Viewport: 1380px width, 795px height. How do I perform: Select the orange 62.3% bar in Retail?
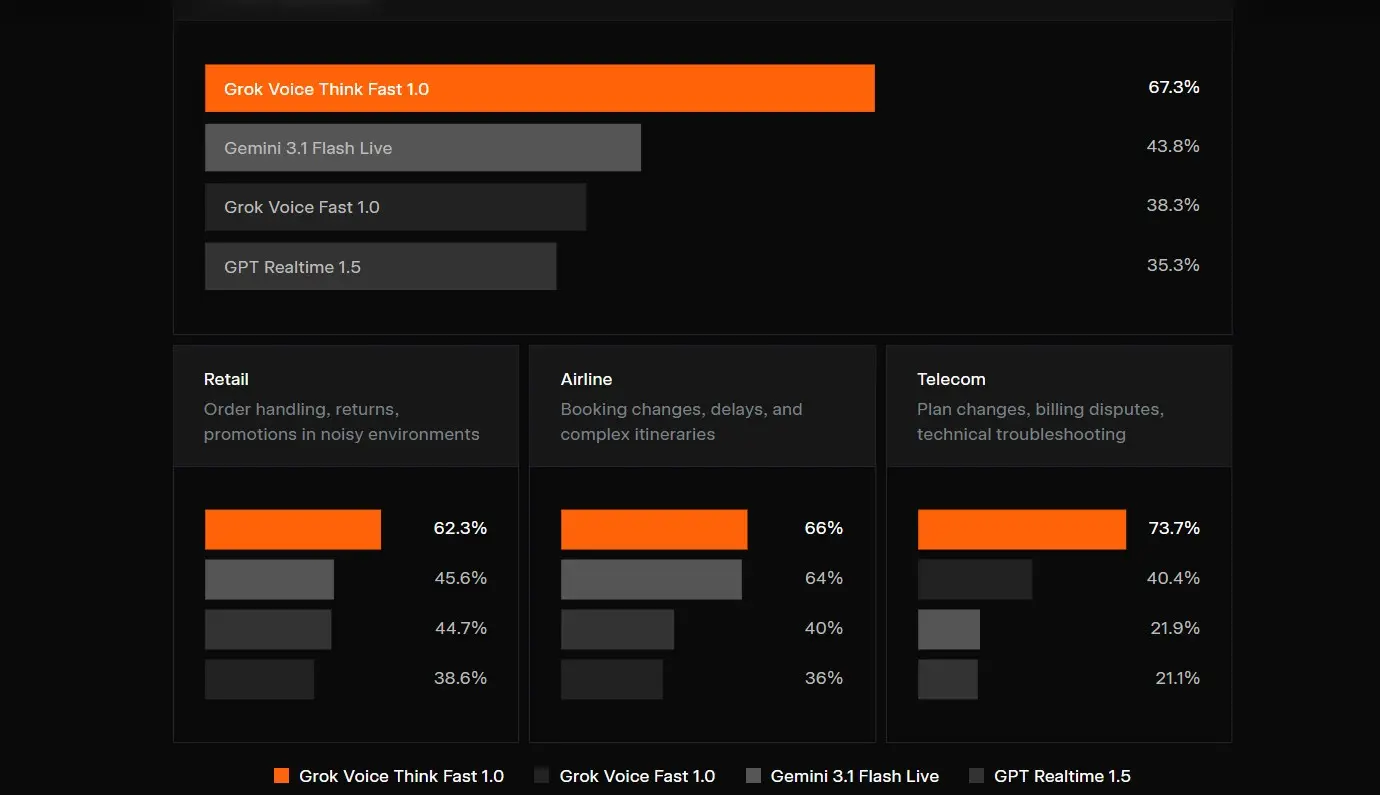(293, 529)
